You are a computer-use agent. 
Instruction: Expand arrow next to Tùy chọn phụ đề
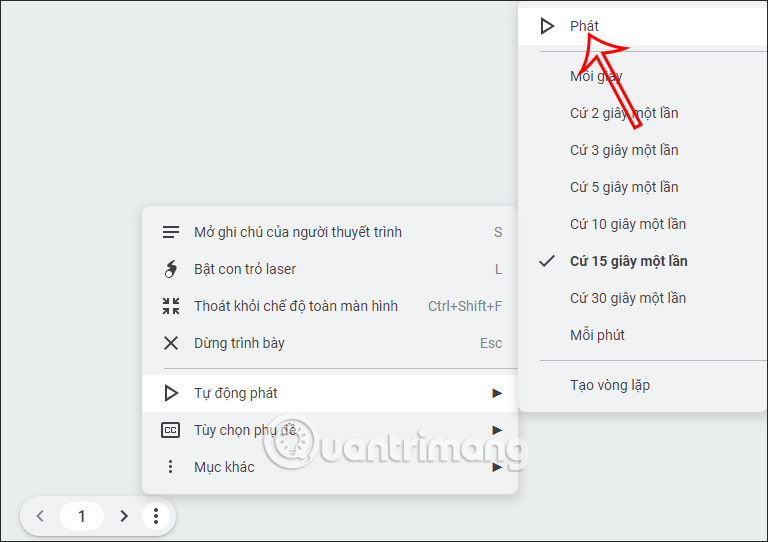497,430
